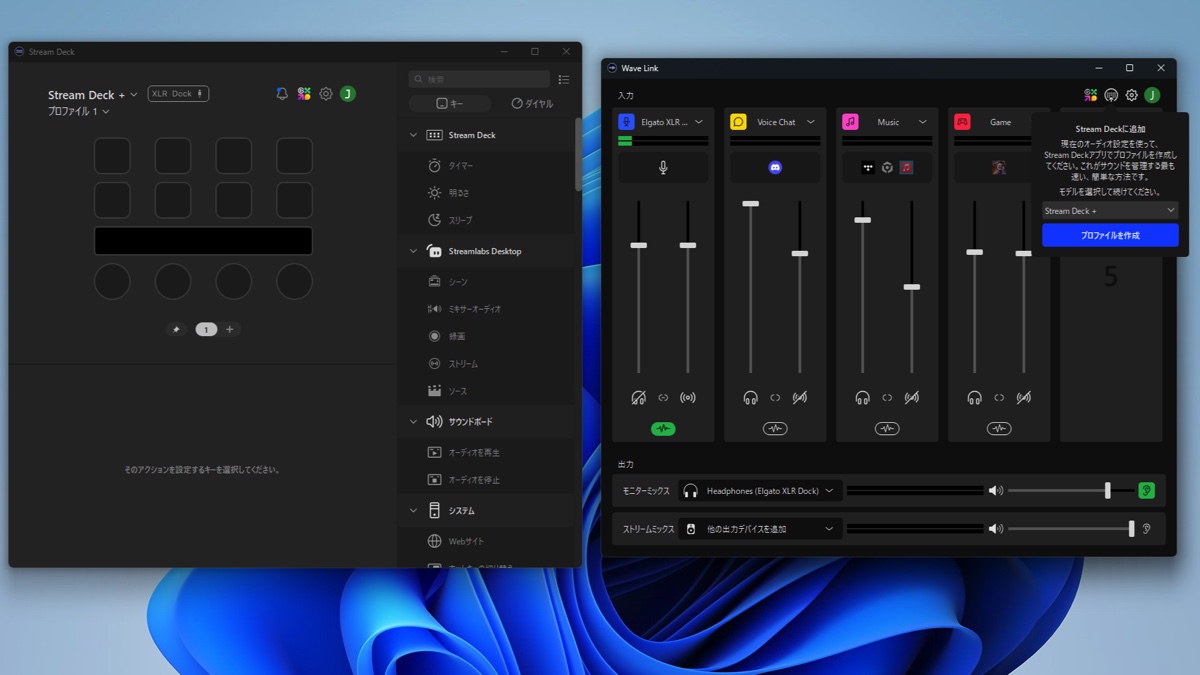Select the タイマー action in list
The height and width of the screenshot is (675, 1200).
point(460,166)
